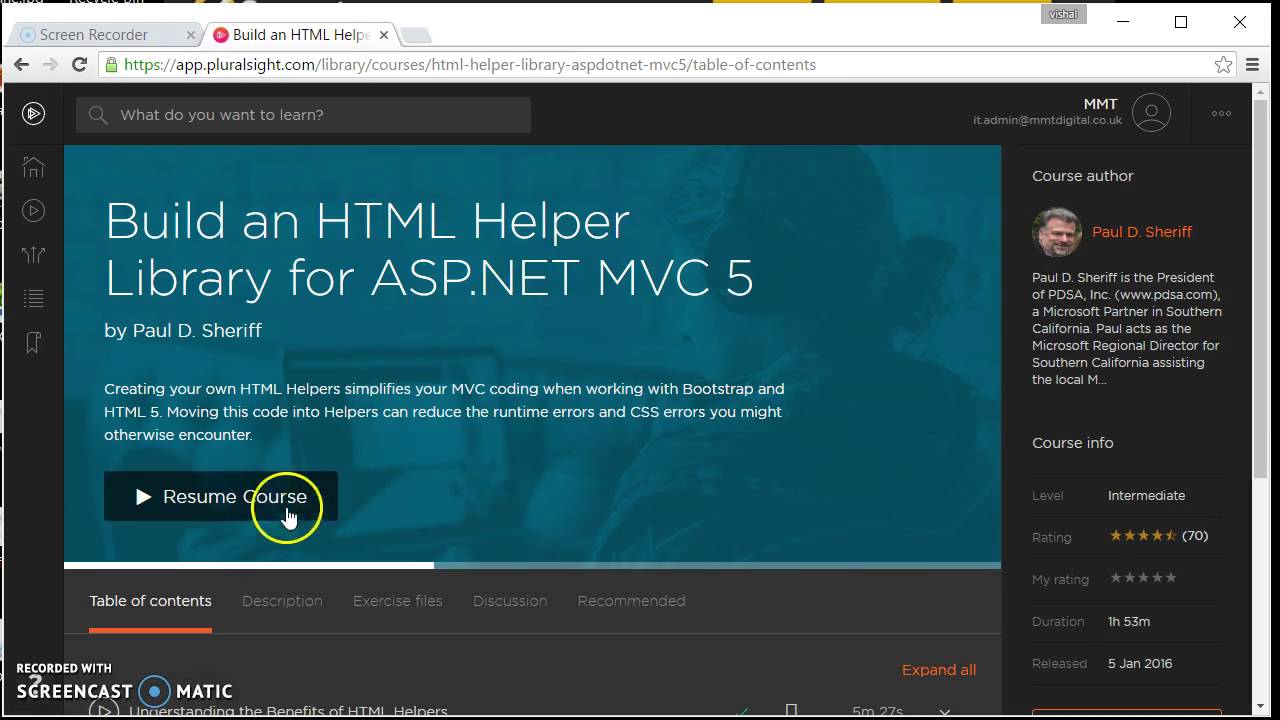Screen dimensions: 1280x720
Task: Bookmark this page with the star icon
Action: point(1223,64)
